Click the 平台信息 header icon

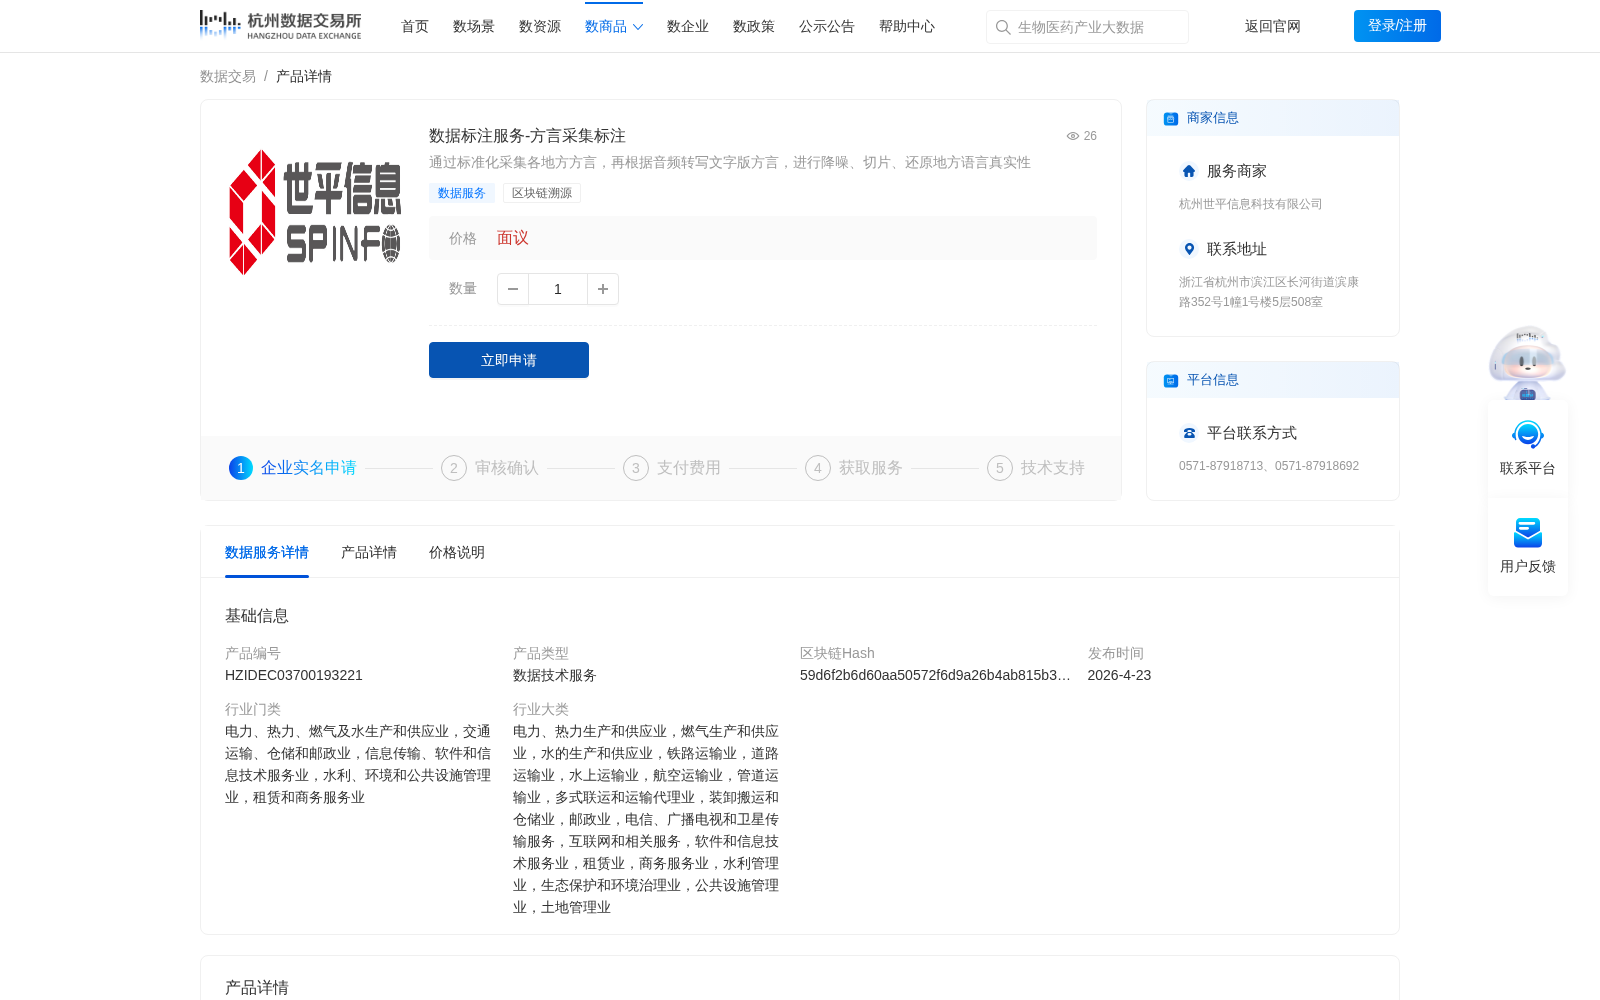[x=1171, y=380]
